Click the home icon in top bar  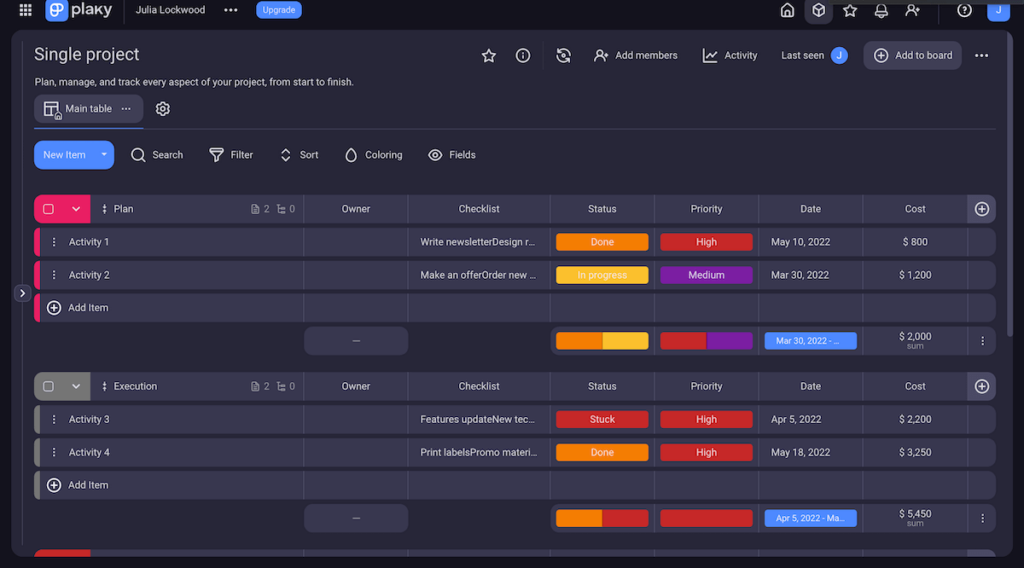click(787, 10)
